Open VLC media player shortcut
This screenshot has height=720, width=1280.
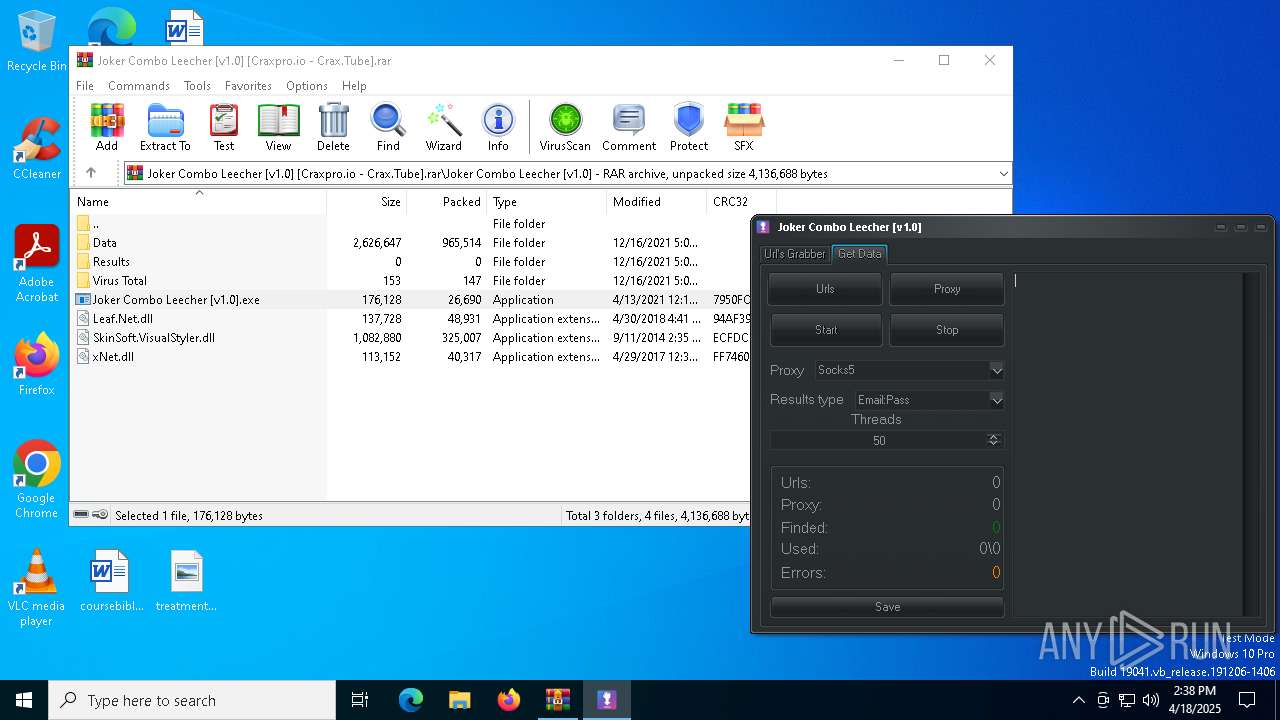pos(37,588)
